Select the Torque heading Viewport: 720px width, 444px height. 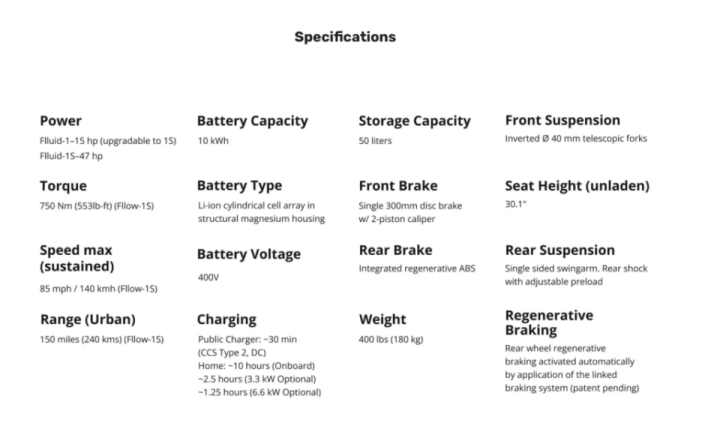tap(63, 186)
